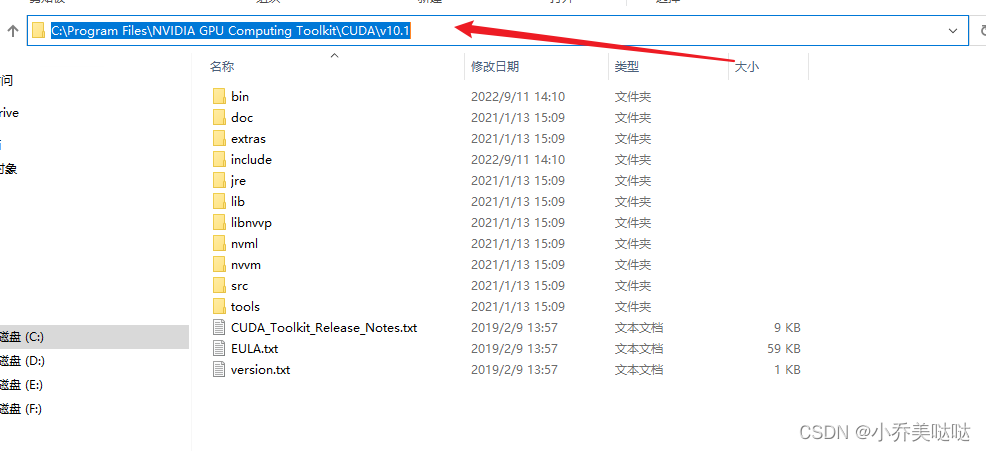Sort files by 类型 column header
The width and height of the screenshot is (986, 451).
click(626, 66)
